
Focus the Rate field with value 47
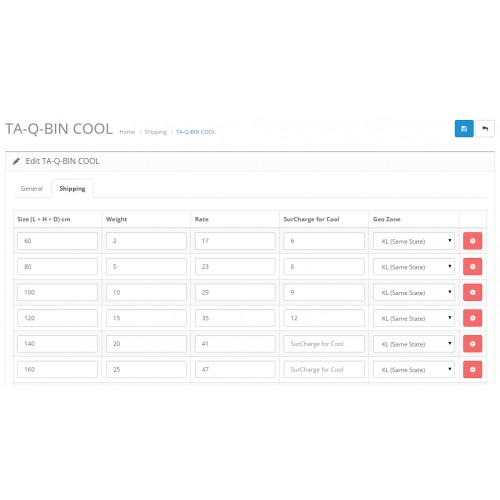click(235, 369)
